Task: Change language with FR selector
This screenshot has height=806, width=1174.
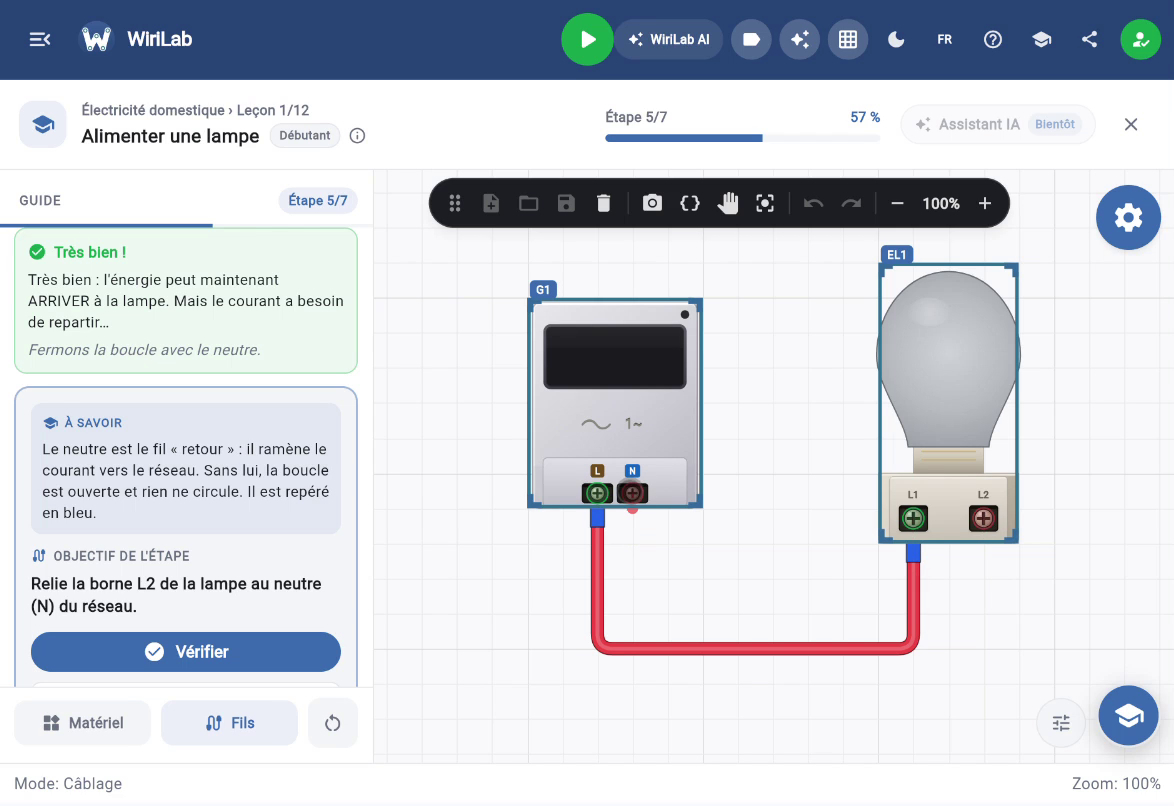Action: [944, 39]
